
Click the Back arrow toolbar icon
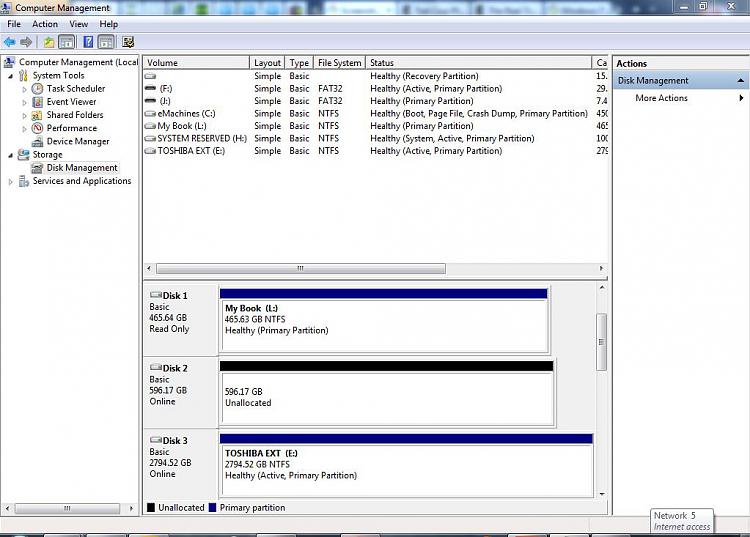[10, 42]
